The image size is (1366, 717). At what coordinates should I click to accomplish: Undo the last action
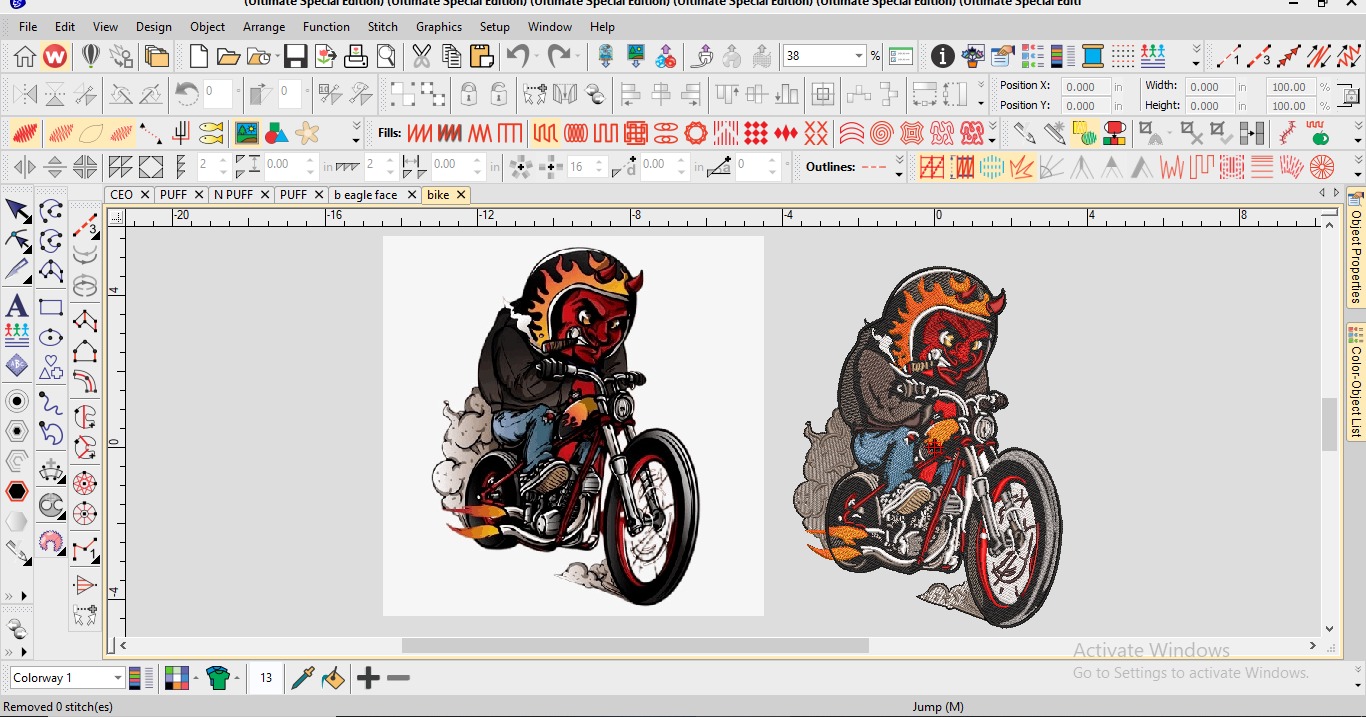tap(517, 56)
